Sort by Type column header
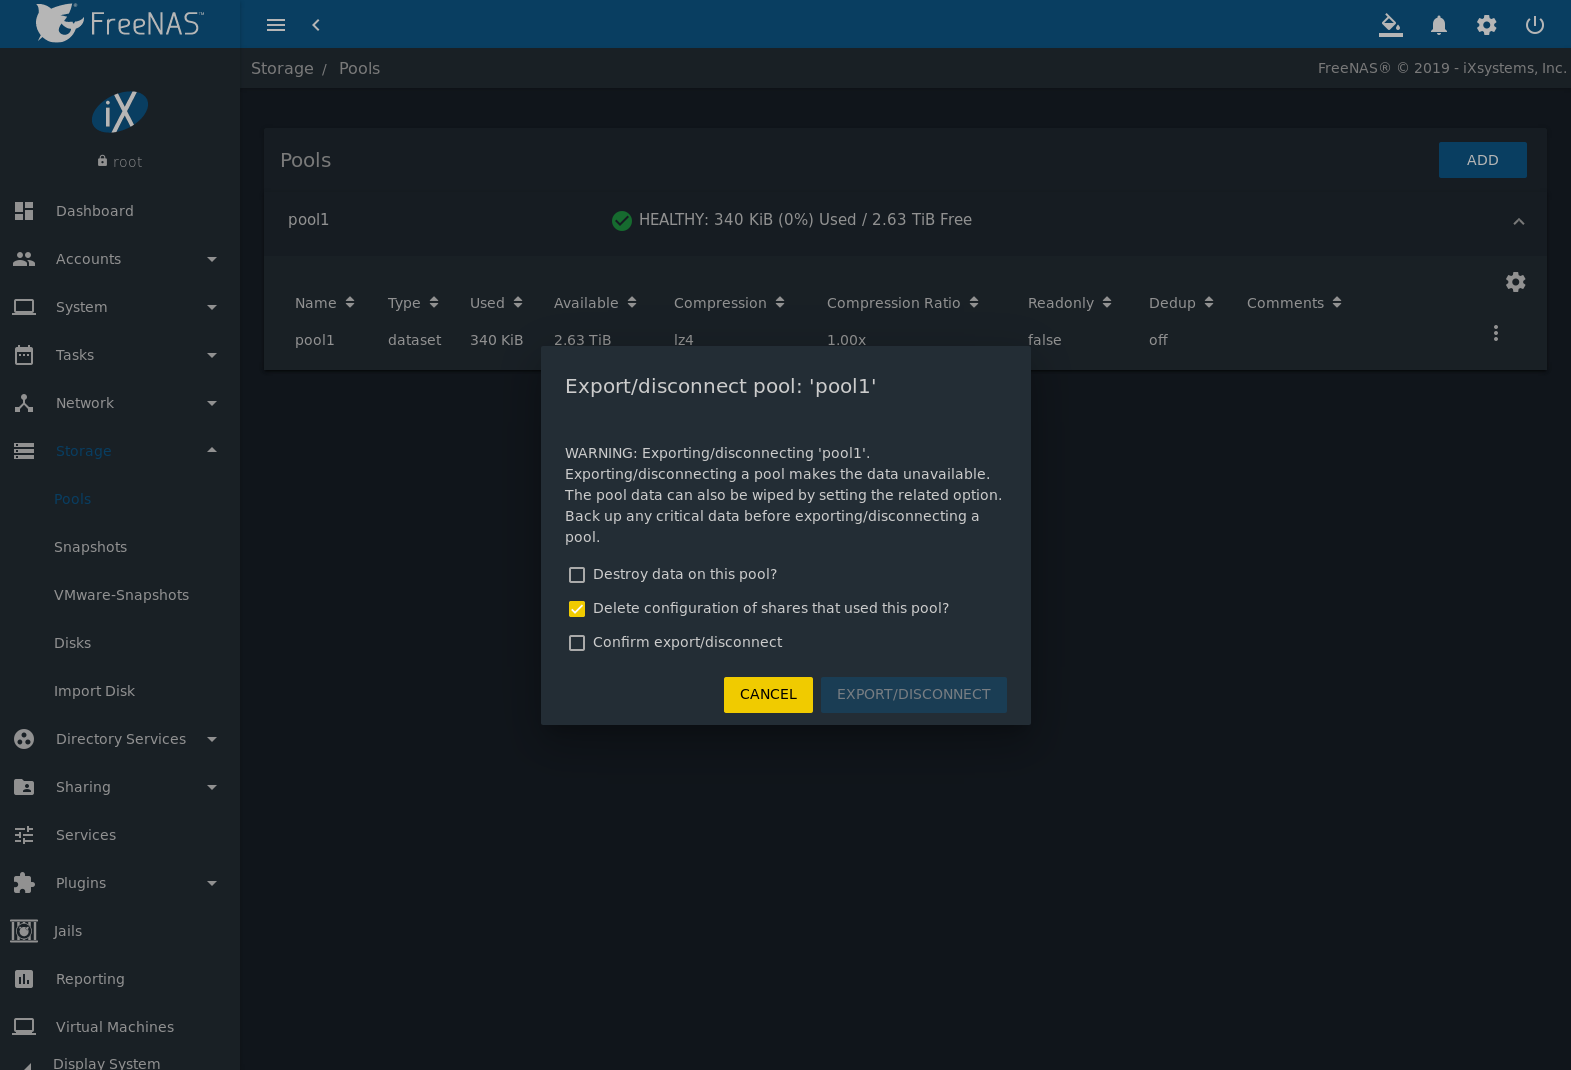 (x=414, y=303)
